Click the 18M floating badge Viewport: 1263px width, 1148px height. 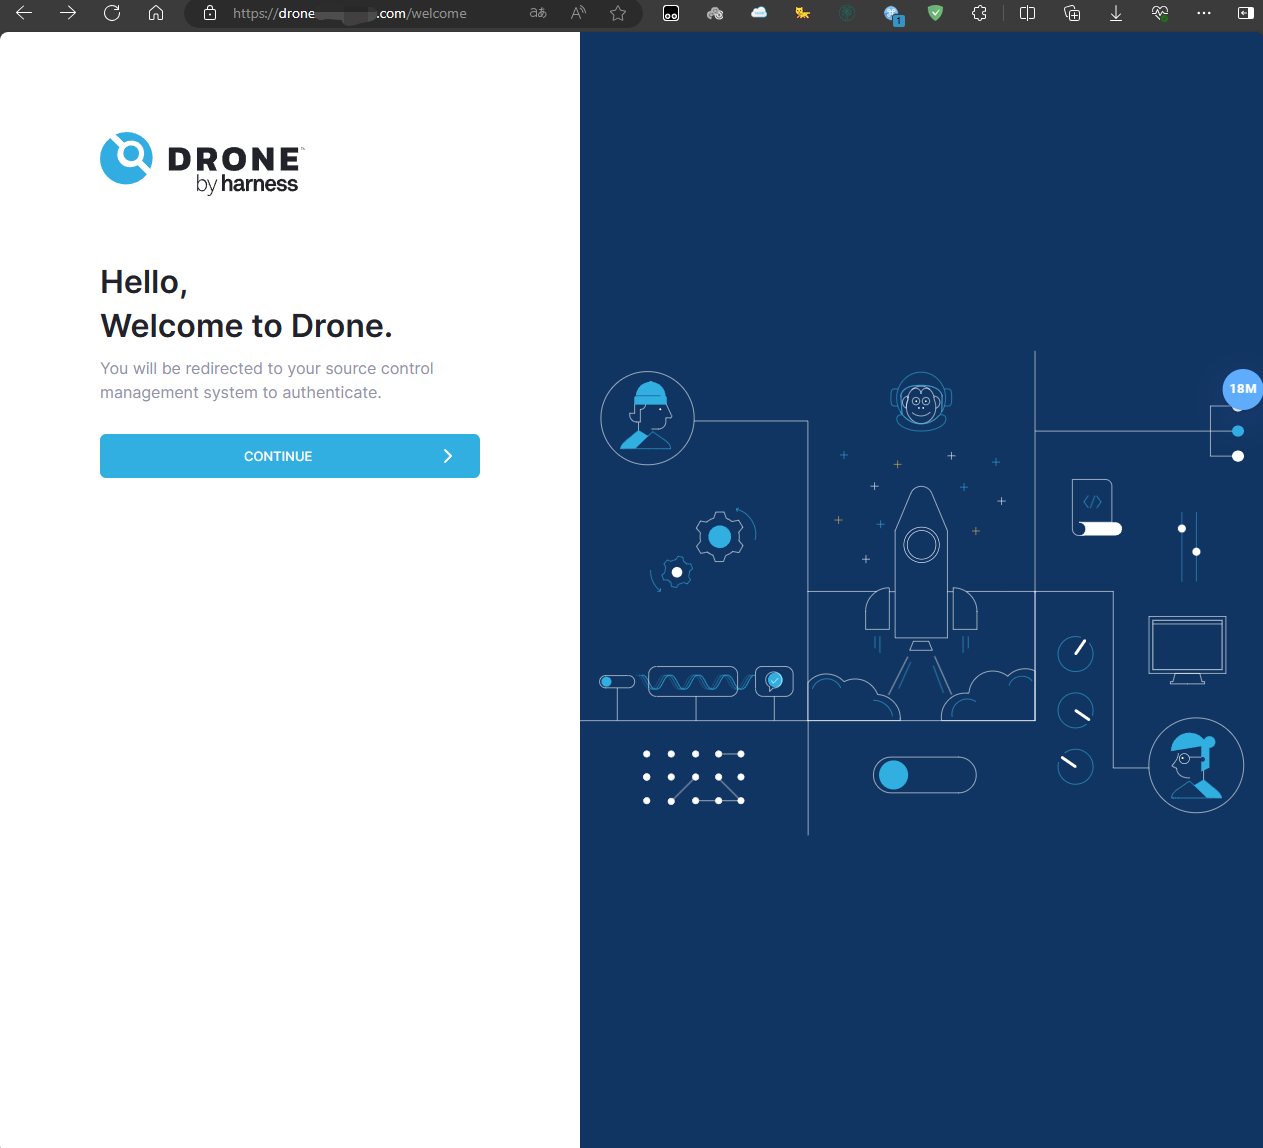1242,389
